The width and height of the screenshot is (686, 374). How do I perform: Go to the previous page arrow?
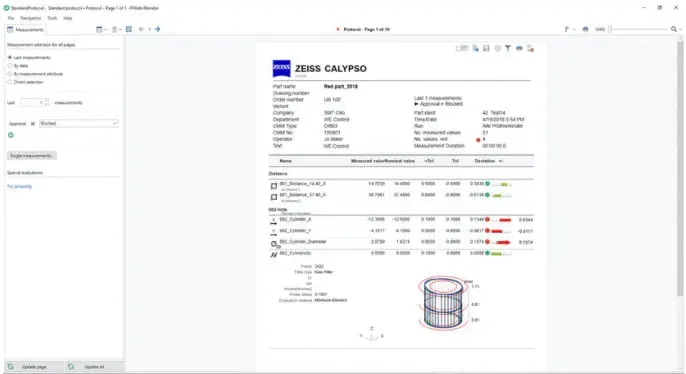pyautogui.click(x=141, y=29)
